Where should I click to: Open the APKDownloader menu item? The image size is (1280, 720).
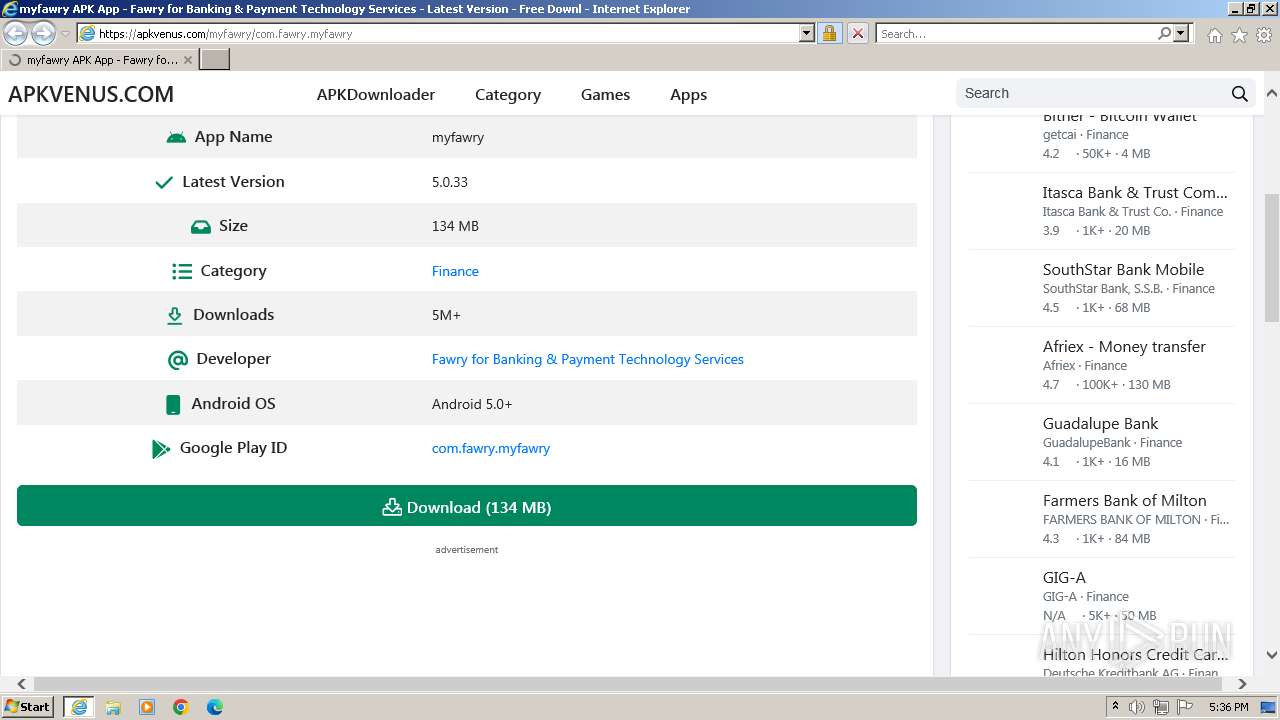tap(376, 95)
